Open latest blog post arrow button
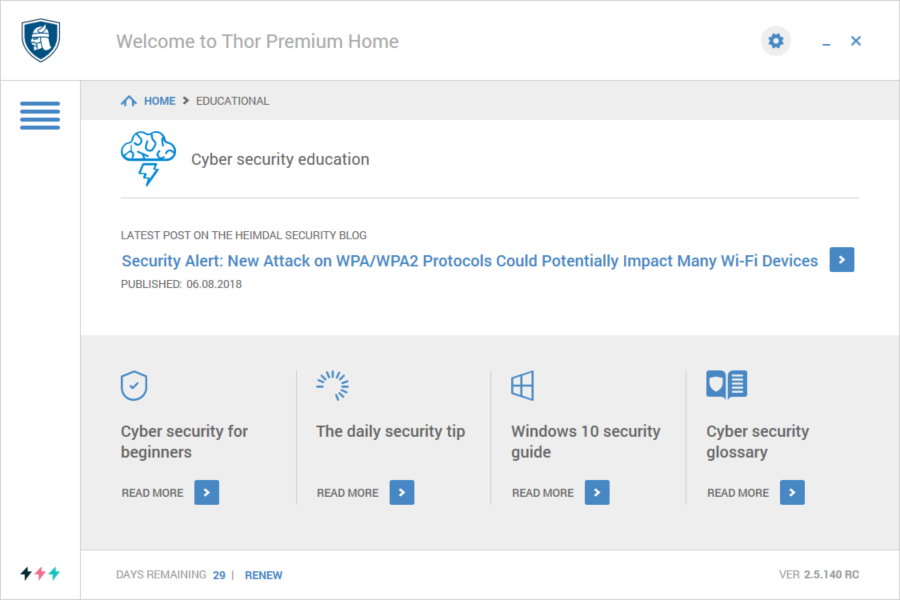Image resolution: width=900 pixels, height=600 pixels. coord(841,260)
